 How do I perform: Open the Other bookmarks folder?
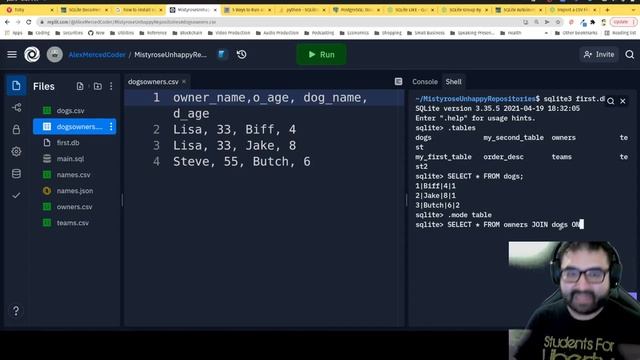(x=576, y=33)
